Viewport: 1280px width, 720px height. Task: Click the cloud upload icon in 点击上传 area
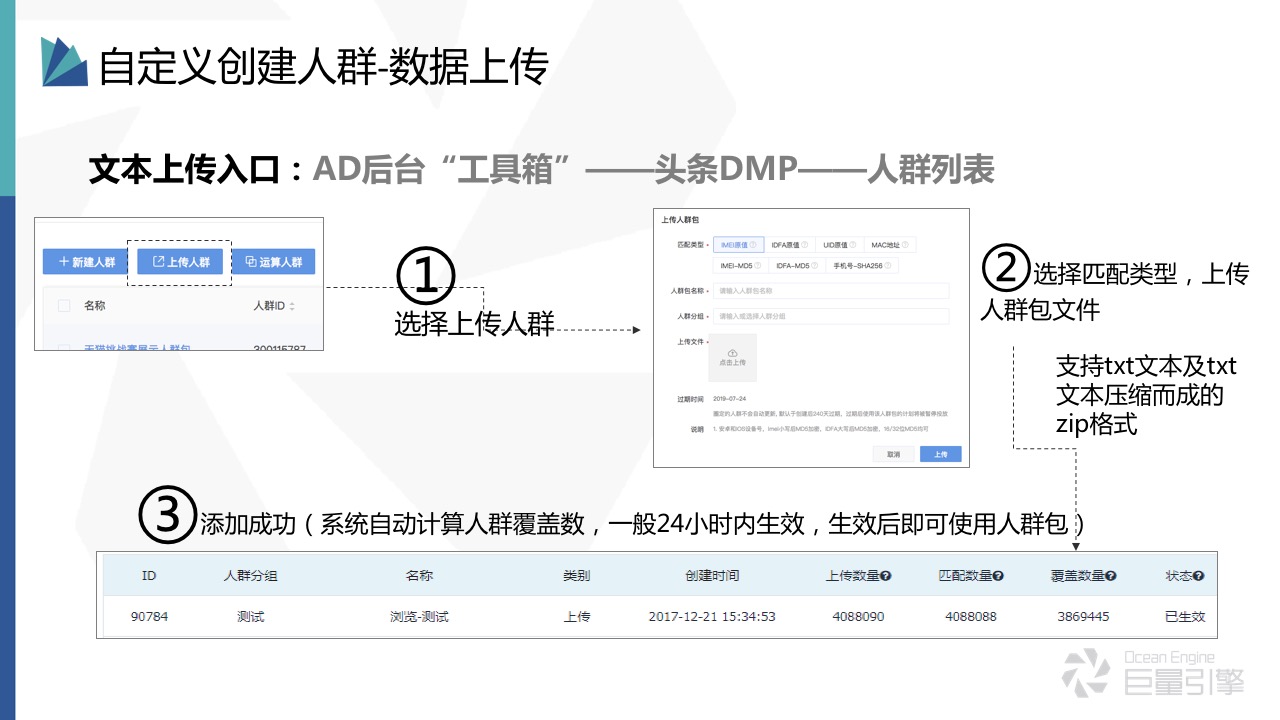click(x=732, y=353)
